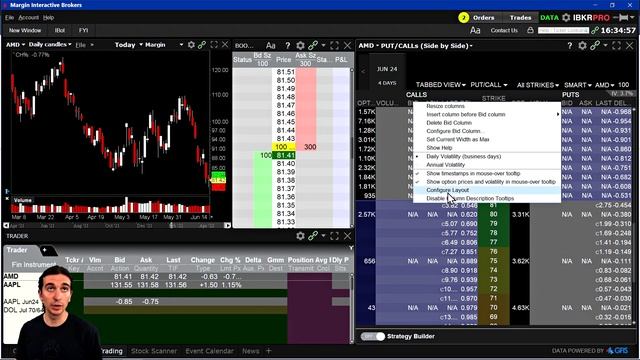Toggle Show option prices and volatility tooltip
Viewport: 640px width, 360px height.
tap(491, 182)
